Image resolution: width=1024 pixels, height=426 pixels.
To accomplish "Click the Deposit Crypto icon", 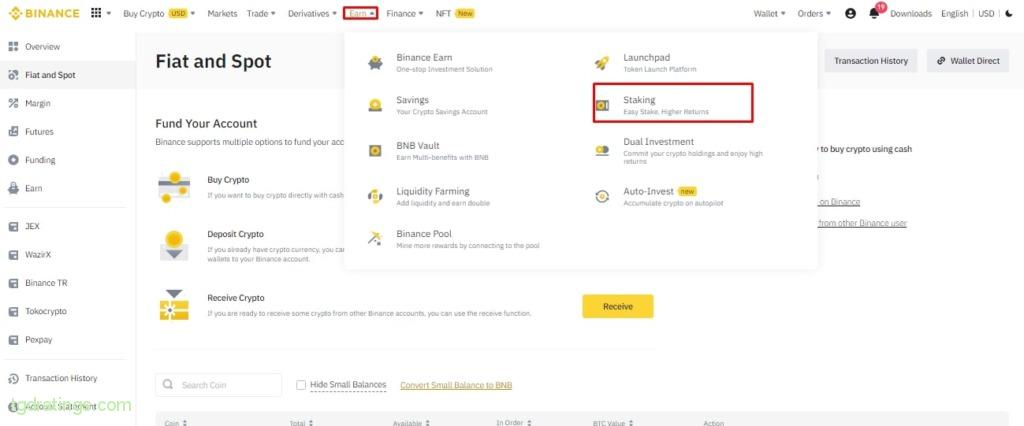I will [174, 246].
